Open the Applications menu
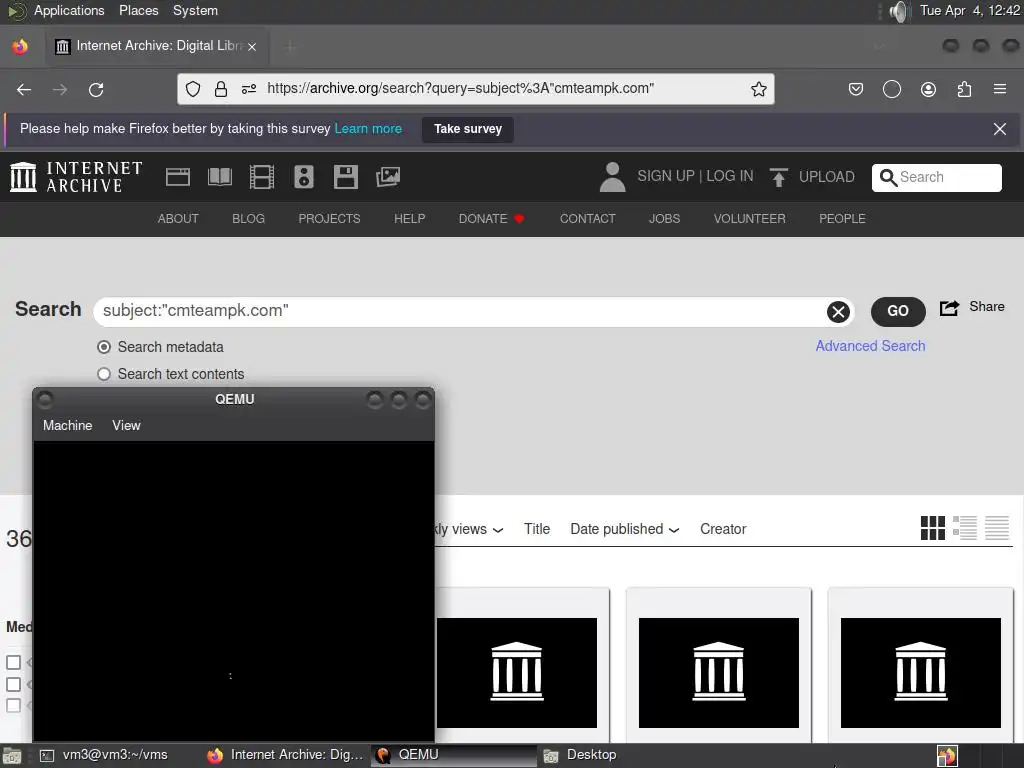1024x768 pixels. click(x=69, y=10)
